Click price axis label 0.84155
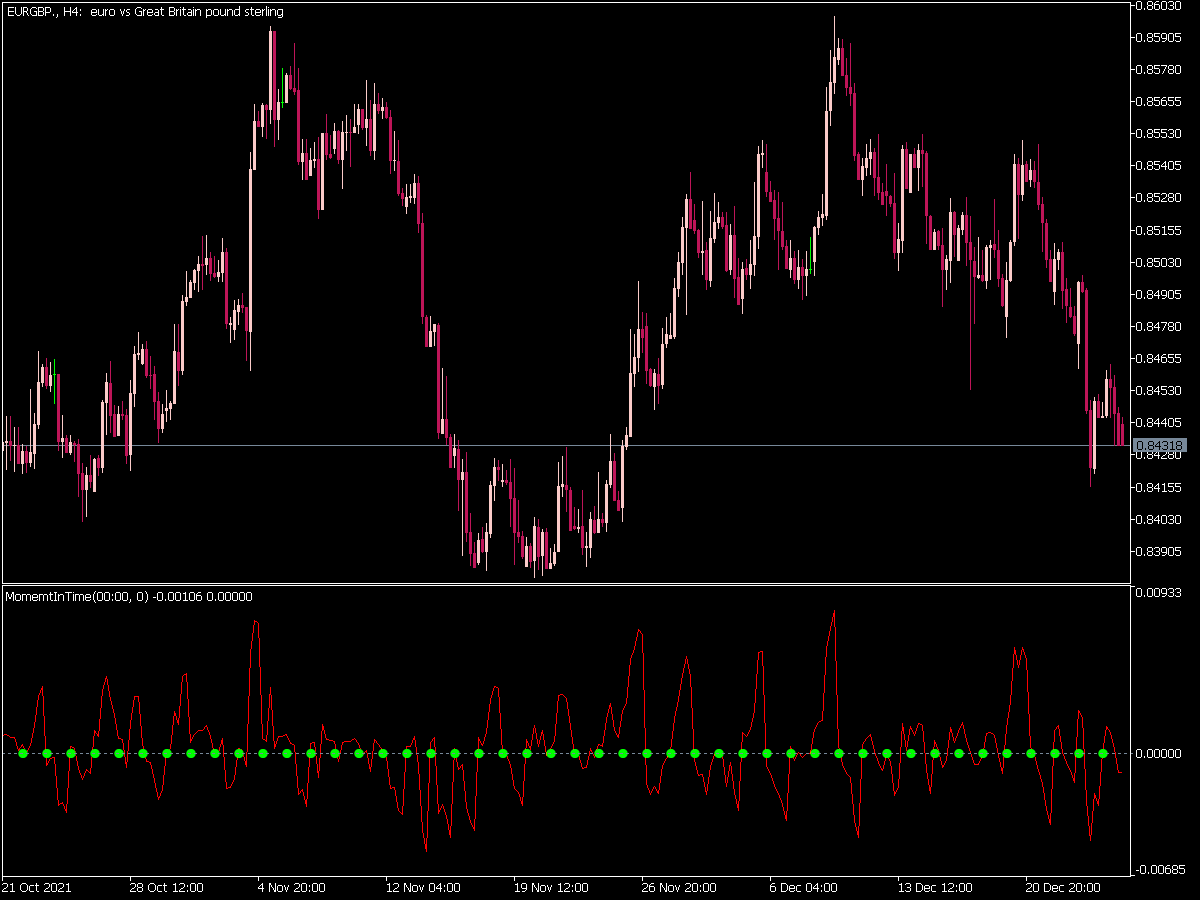This screenshot has height=900, width=1200. click(x=1160, y=488)
